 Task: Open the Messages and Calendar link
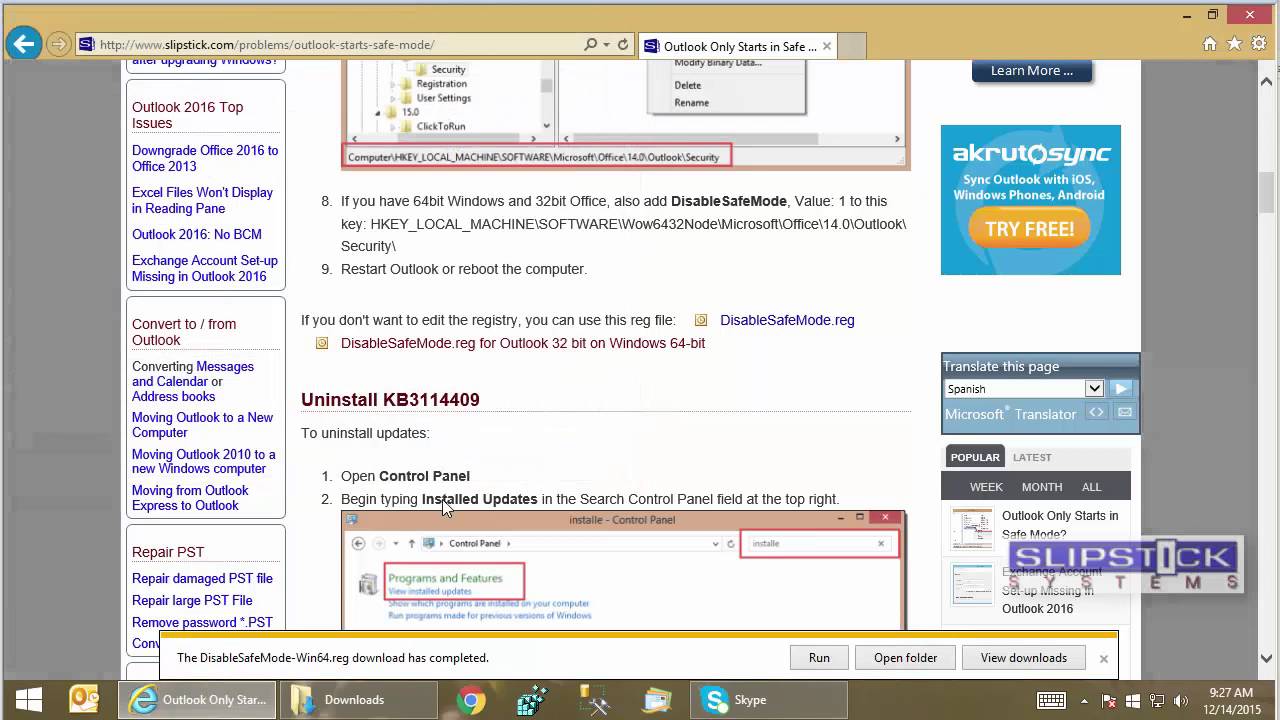point(193,374)
